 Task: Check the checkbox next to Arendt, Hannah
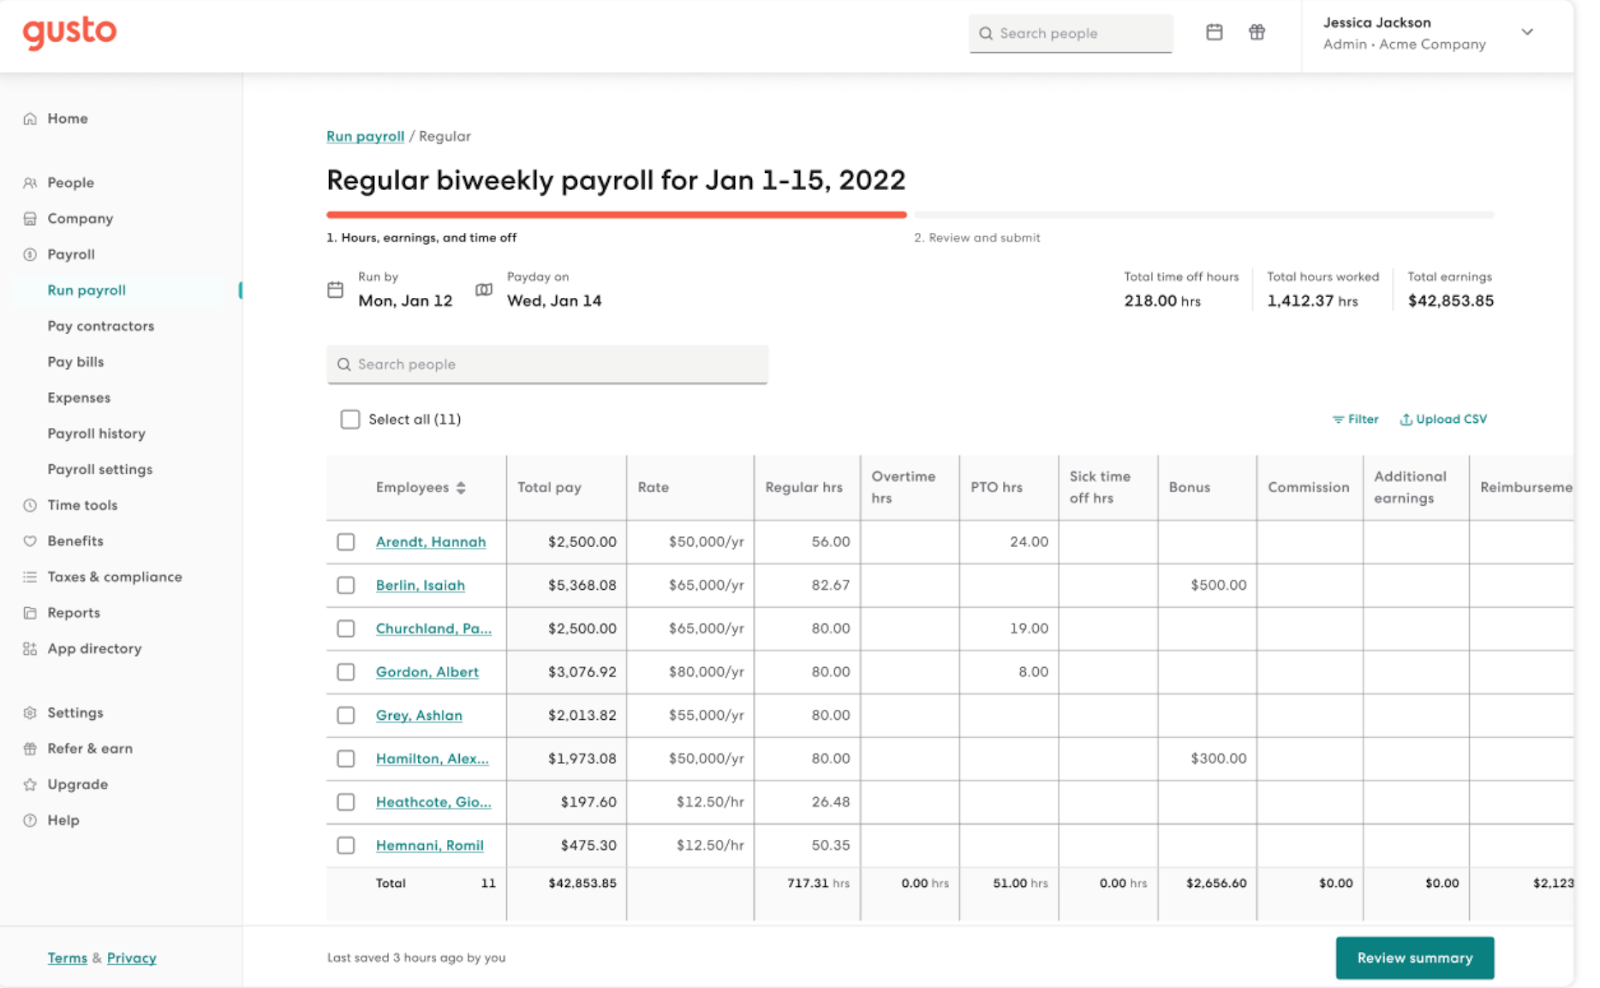tap(346, 541)
